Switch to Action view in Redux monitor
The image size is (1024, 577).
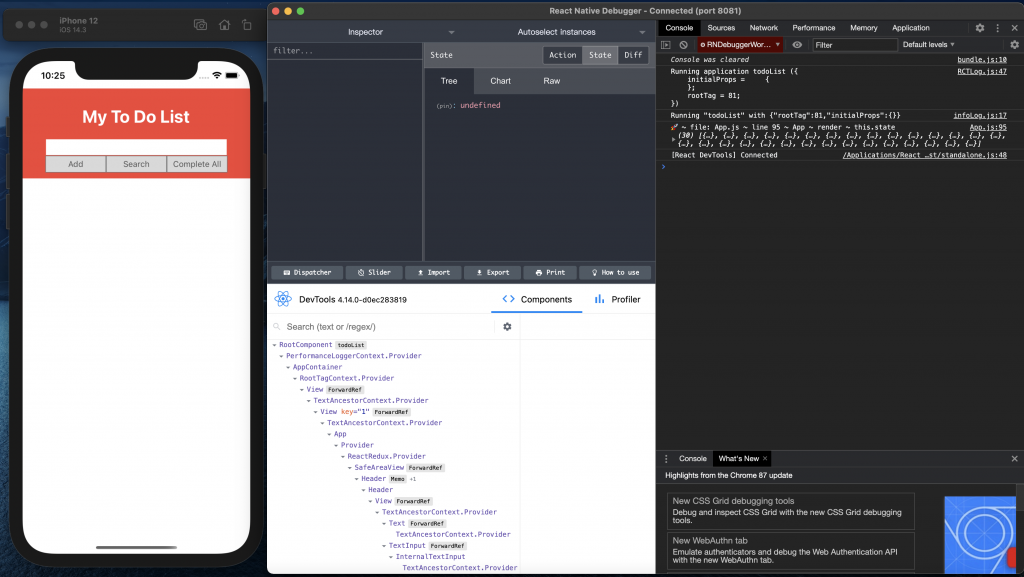coord(562,55)
